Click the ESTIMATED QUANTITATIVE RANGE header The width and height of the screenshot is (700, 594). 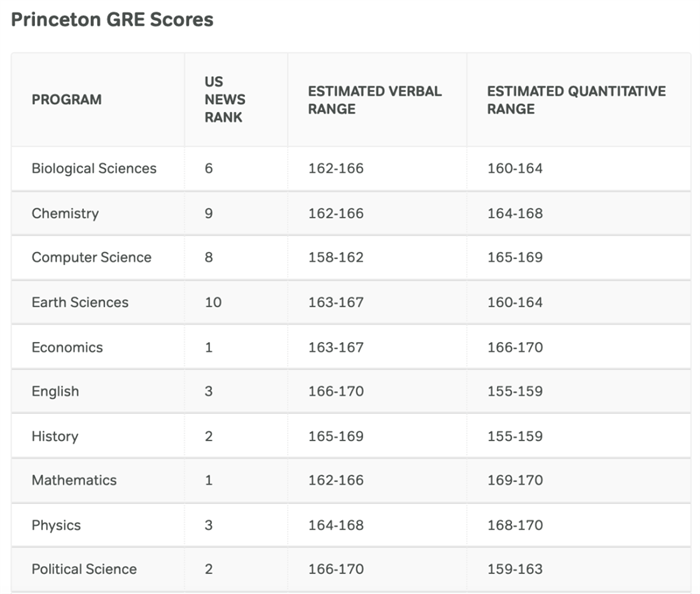576,99
